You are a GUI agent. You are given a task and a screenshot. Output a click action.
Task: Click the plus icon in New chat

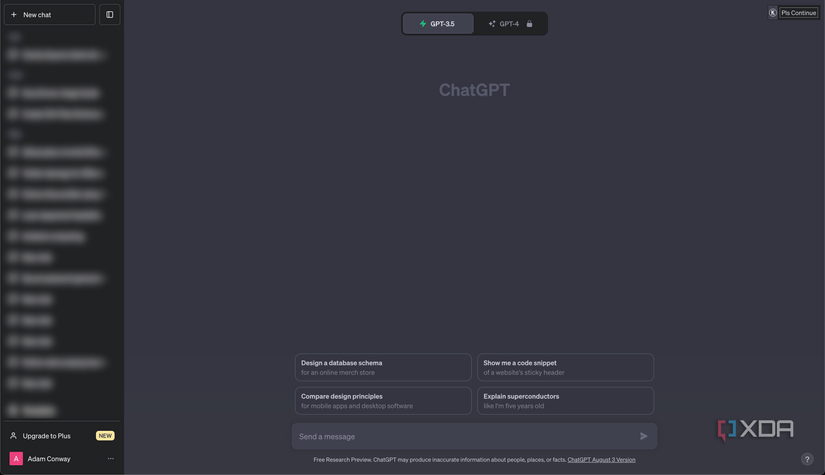14,15
